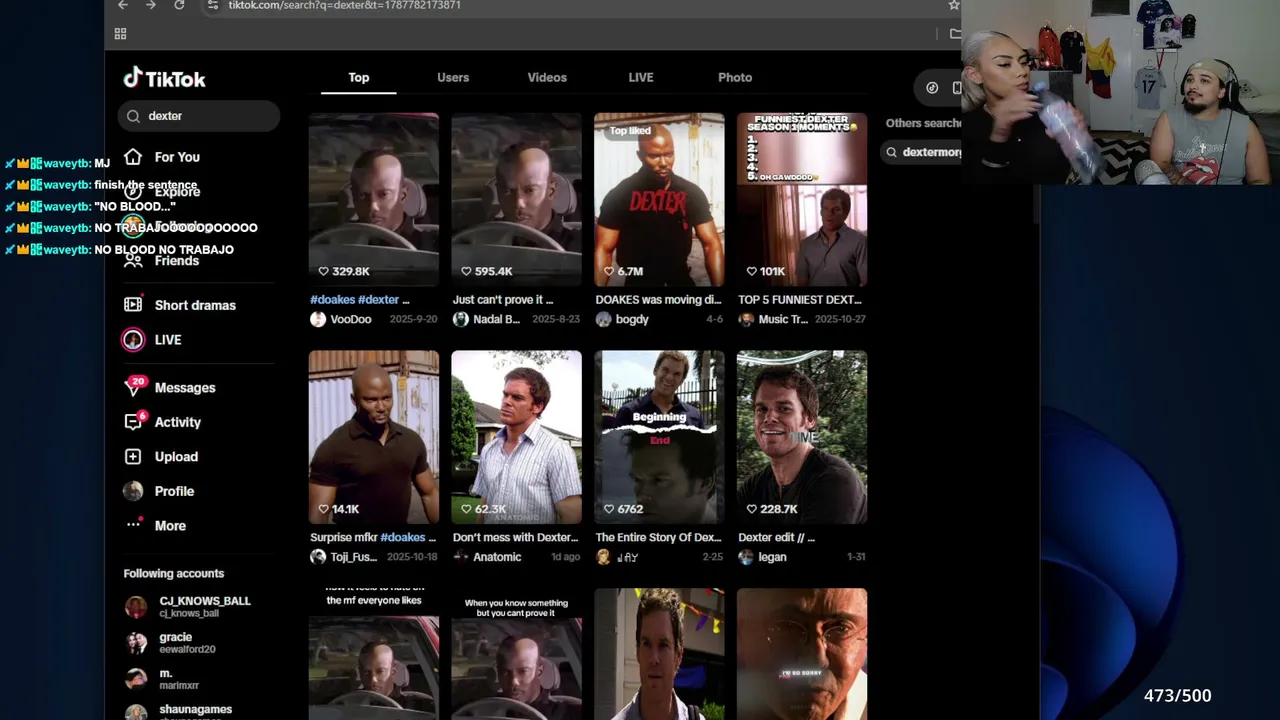
Task: Open the browser apps grid icon
Action: click(x=120, y=34)
